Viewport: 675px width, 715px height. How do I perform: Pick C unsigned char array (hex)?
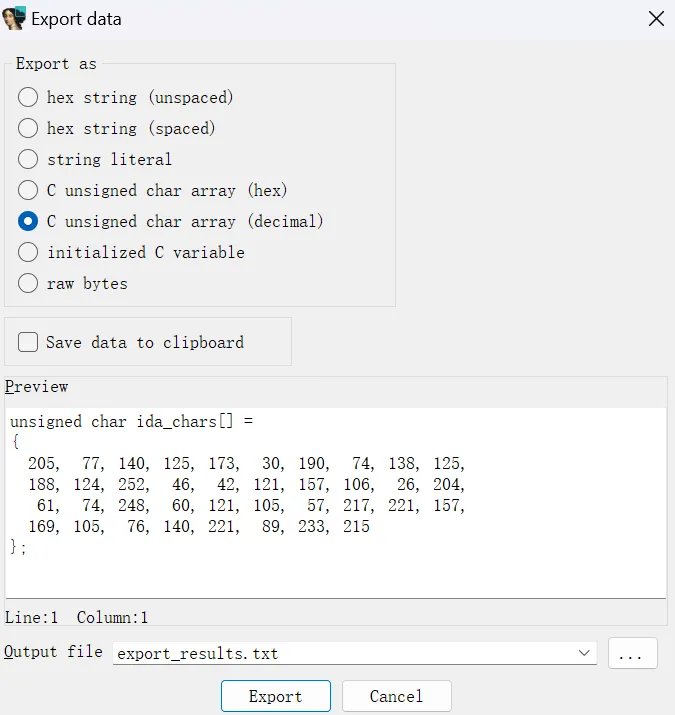click(29, 191)
